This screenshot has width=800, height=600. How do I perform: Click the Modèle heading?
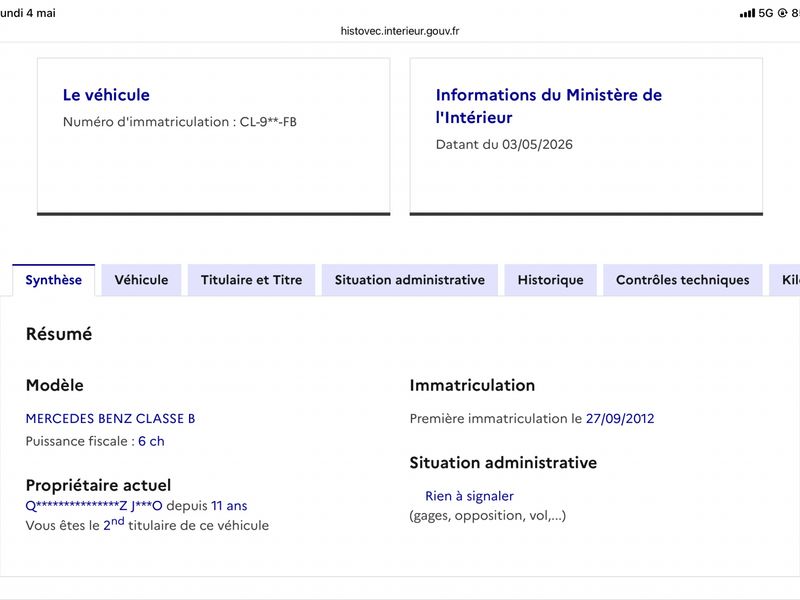click(x=55, y=385)
